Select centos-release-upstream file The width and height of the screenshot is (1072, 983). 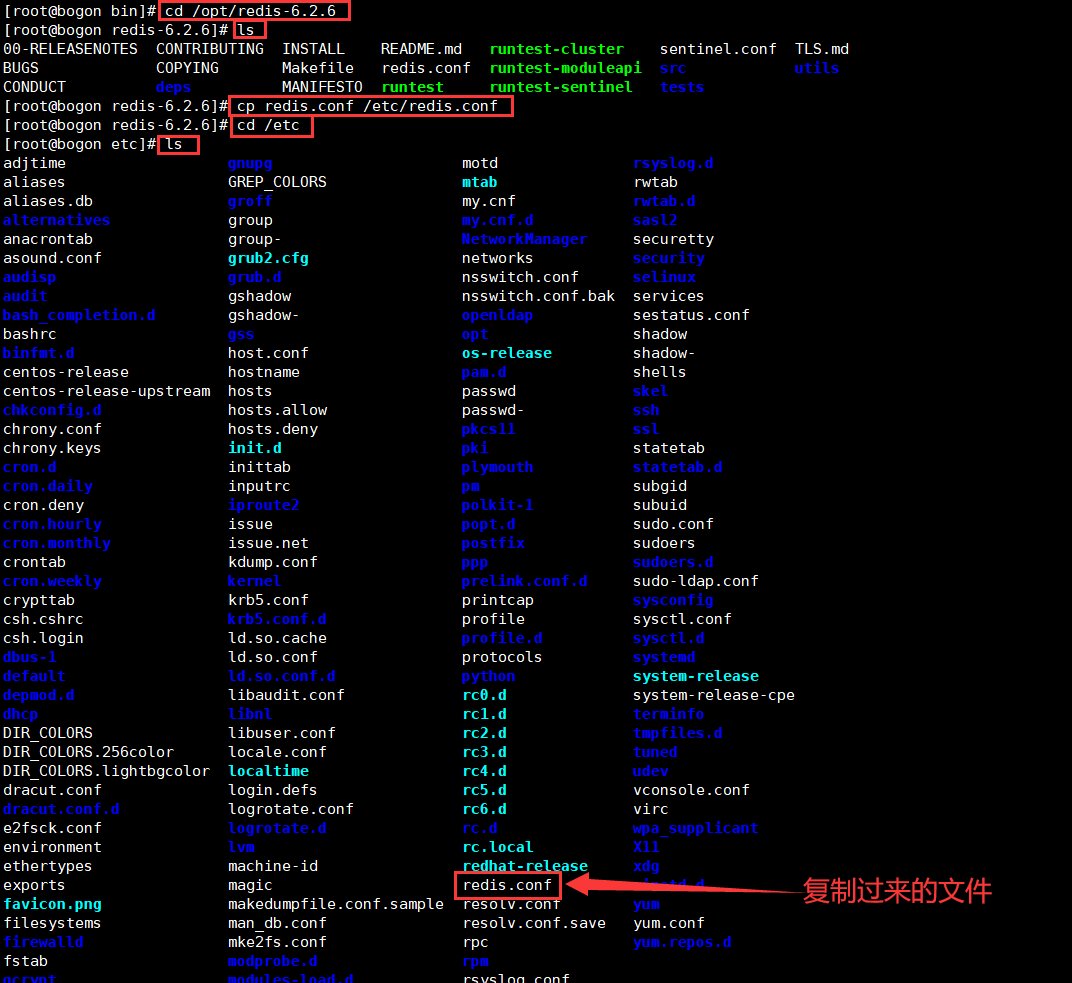(107, 391)
